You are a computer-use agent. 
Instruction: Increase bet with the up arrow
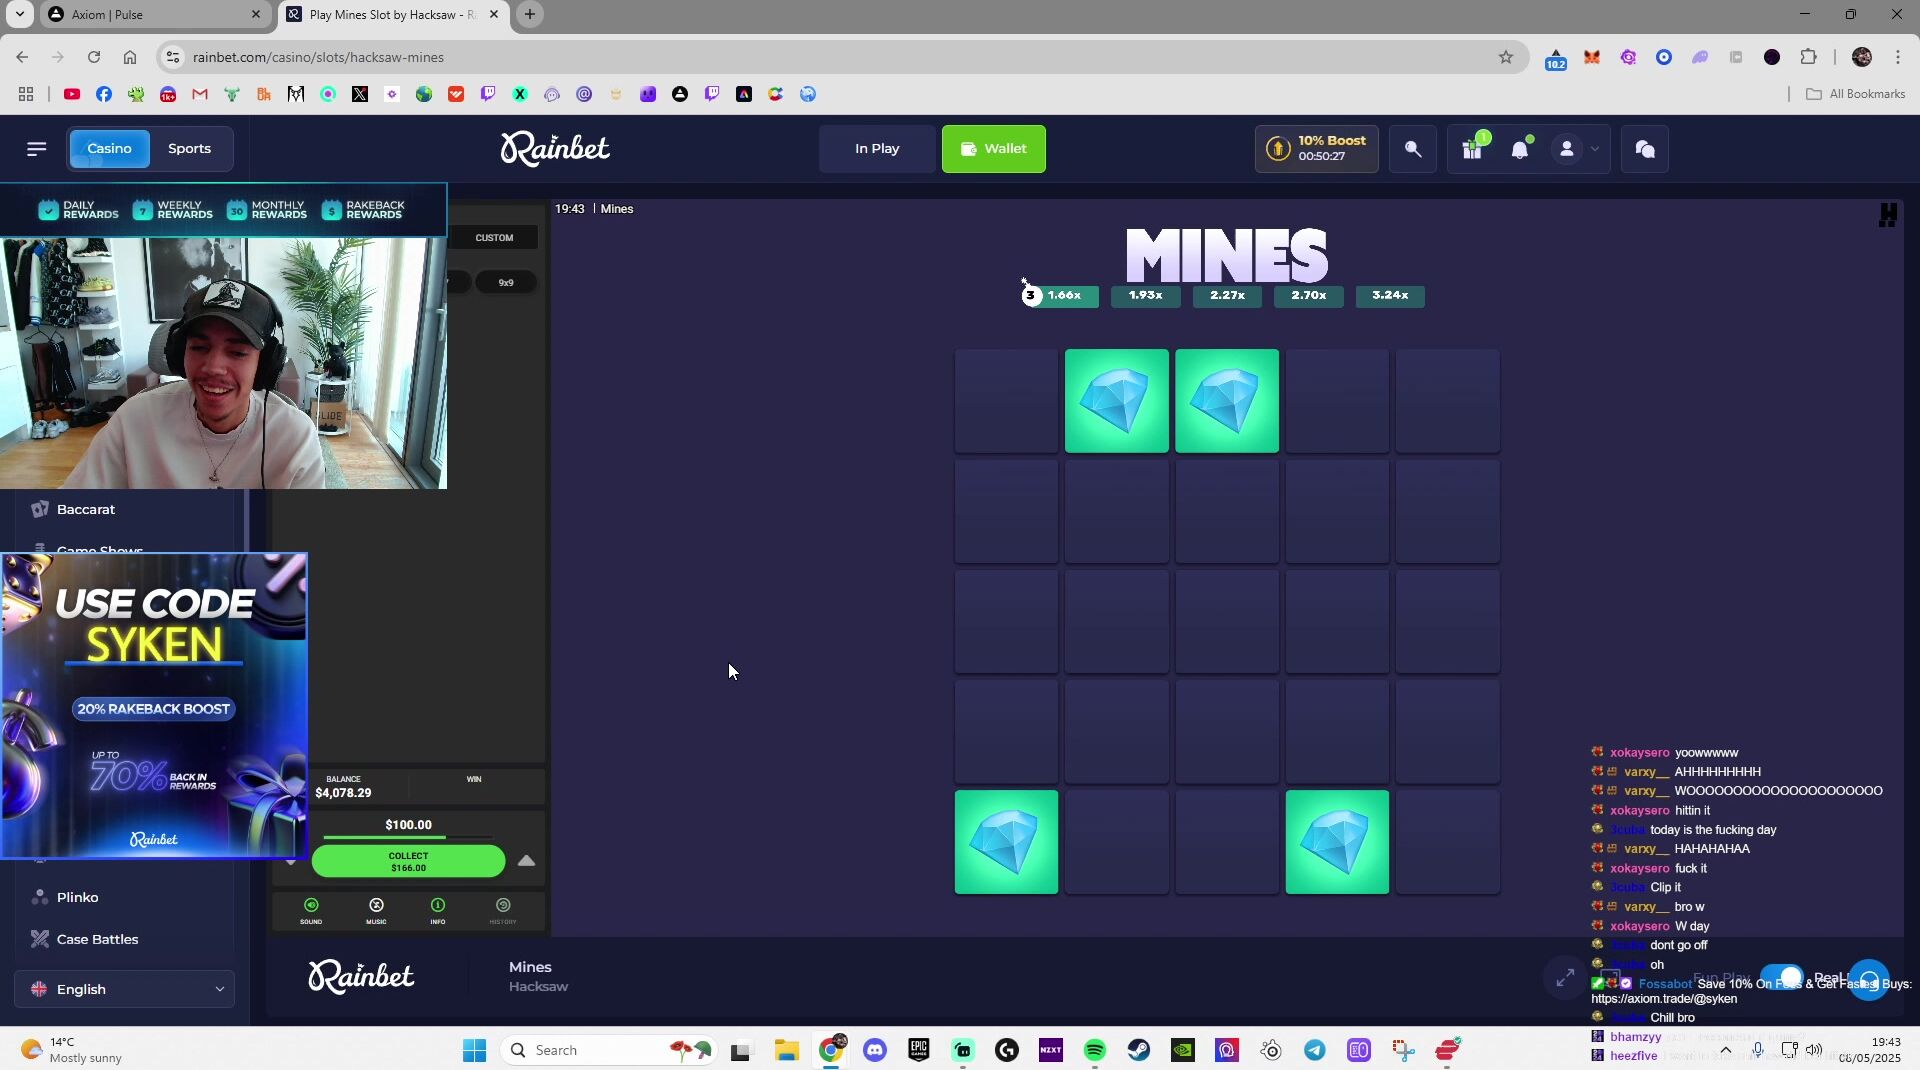(526, 860)
